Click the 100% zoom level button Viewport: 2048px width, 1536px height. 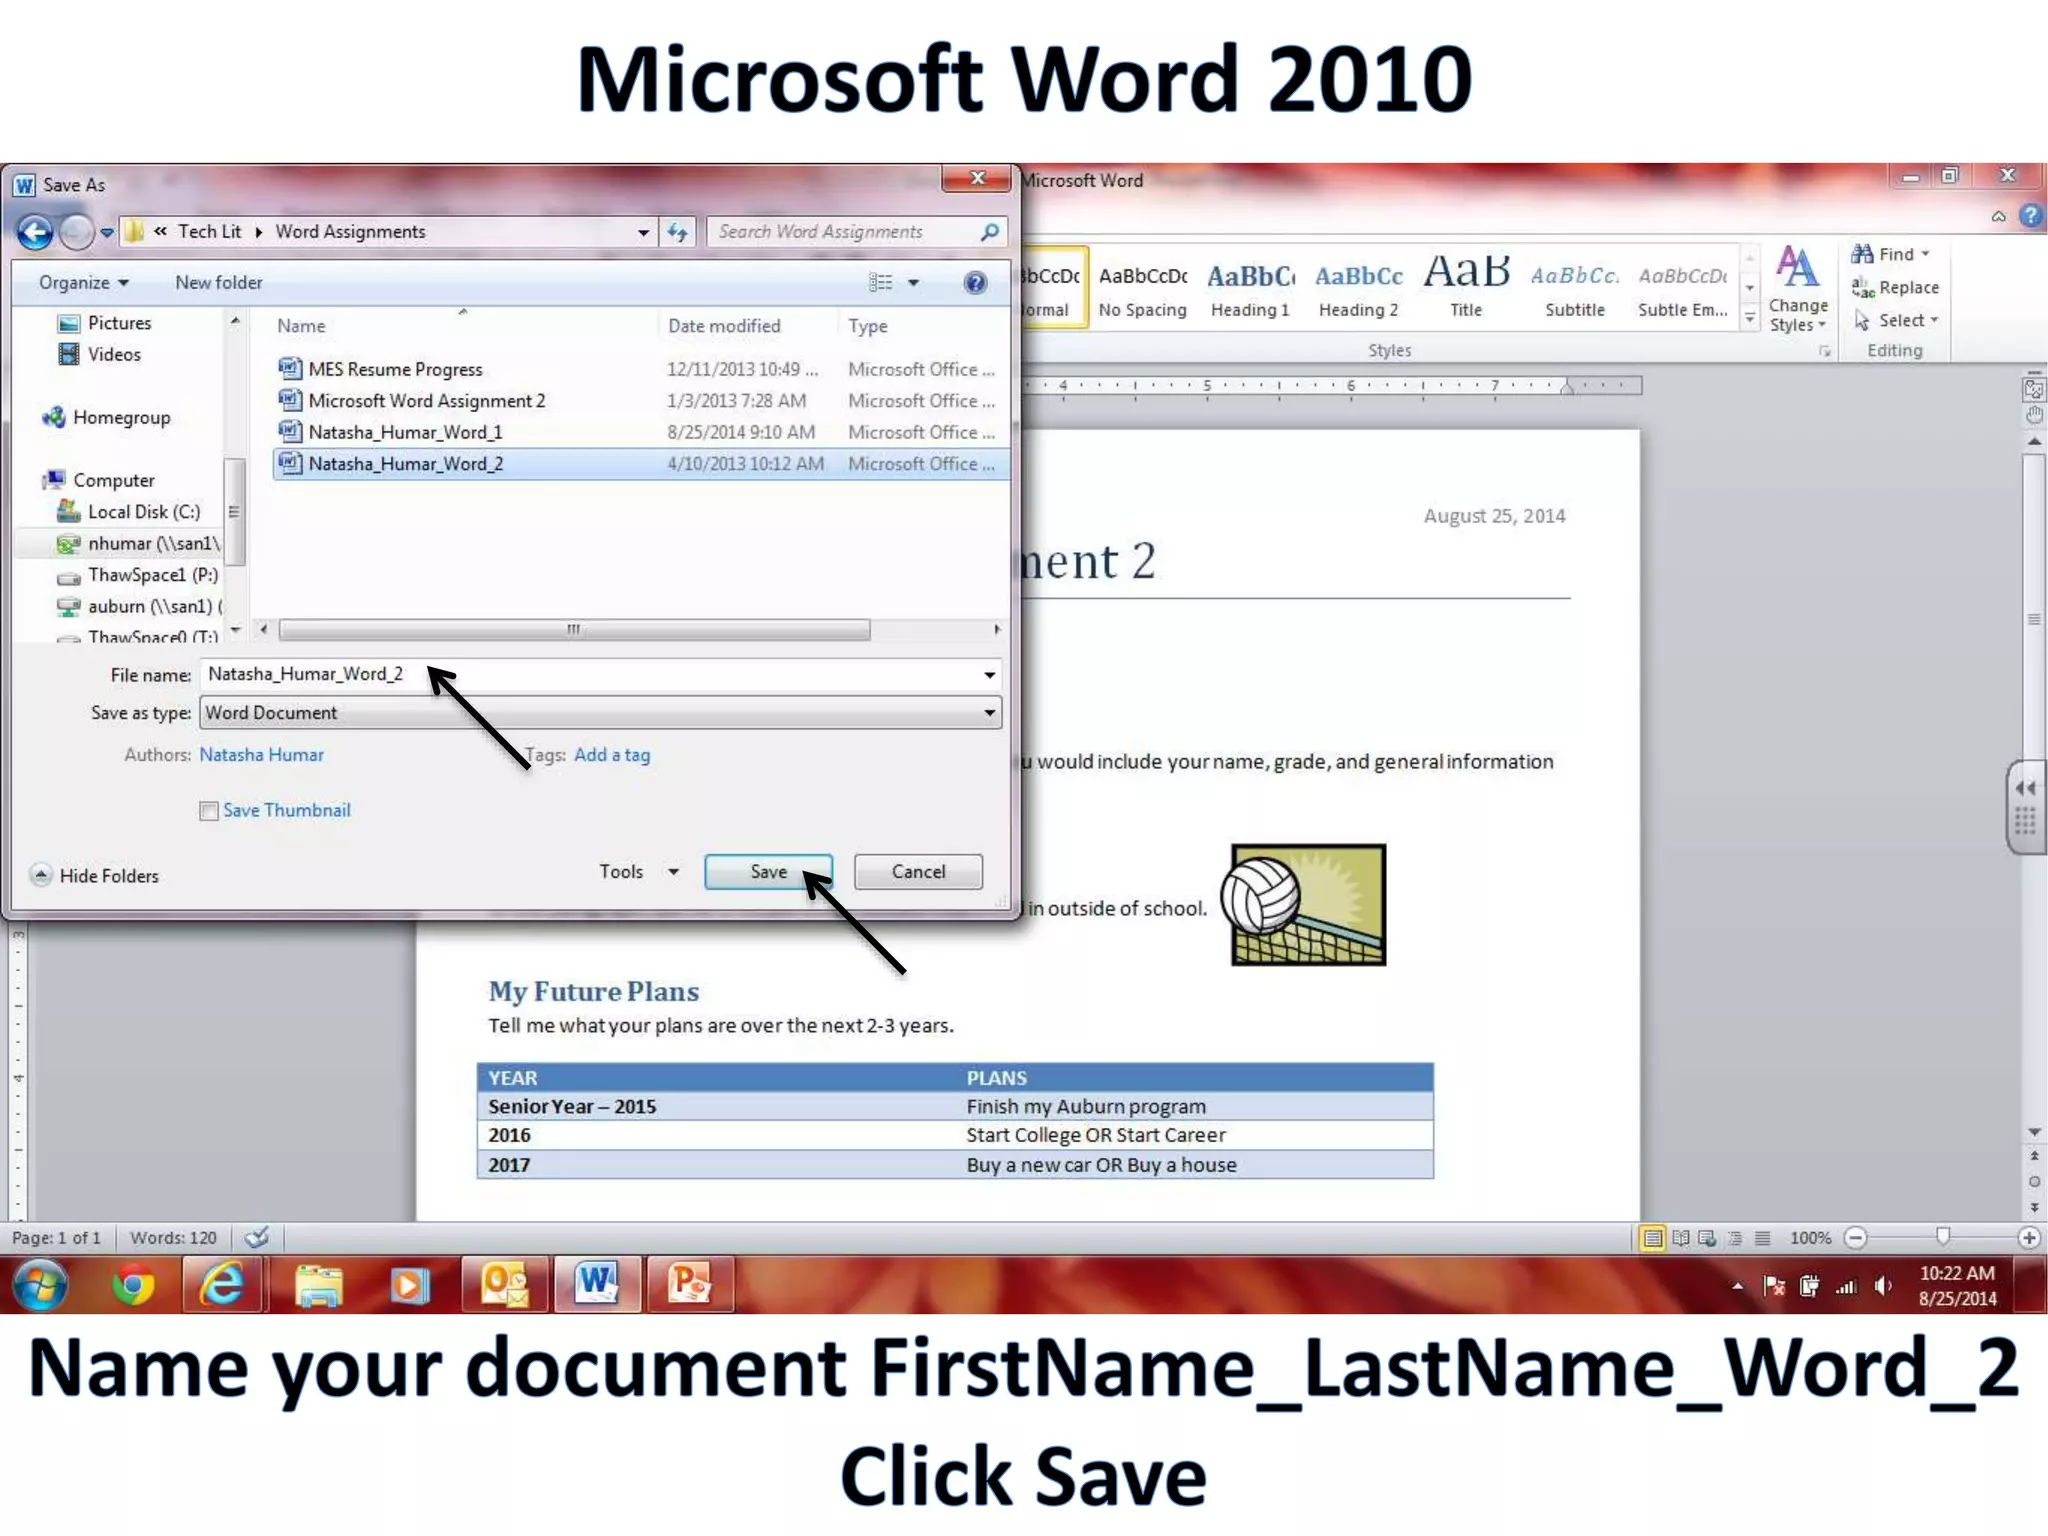coord(1810,1238)
